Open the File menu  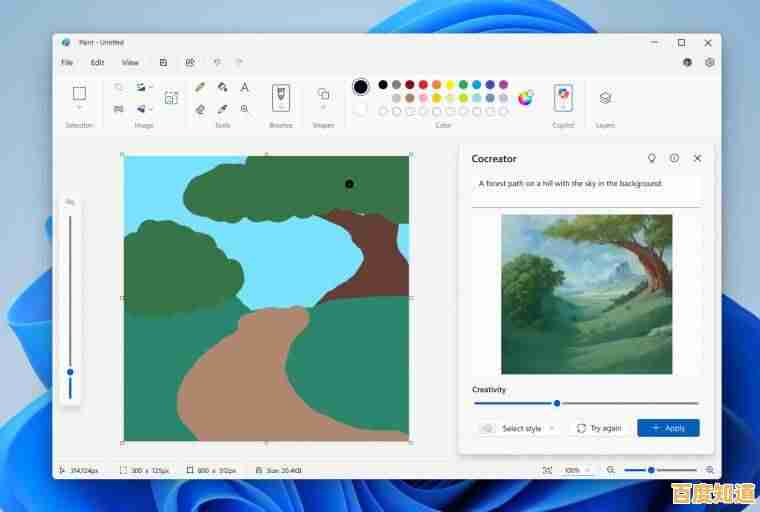pyautogui.click(x=67, y=62)
